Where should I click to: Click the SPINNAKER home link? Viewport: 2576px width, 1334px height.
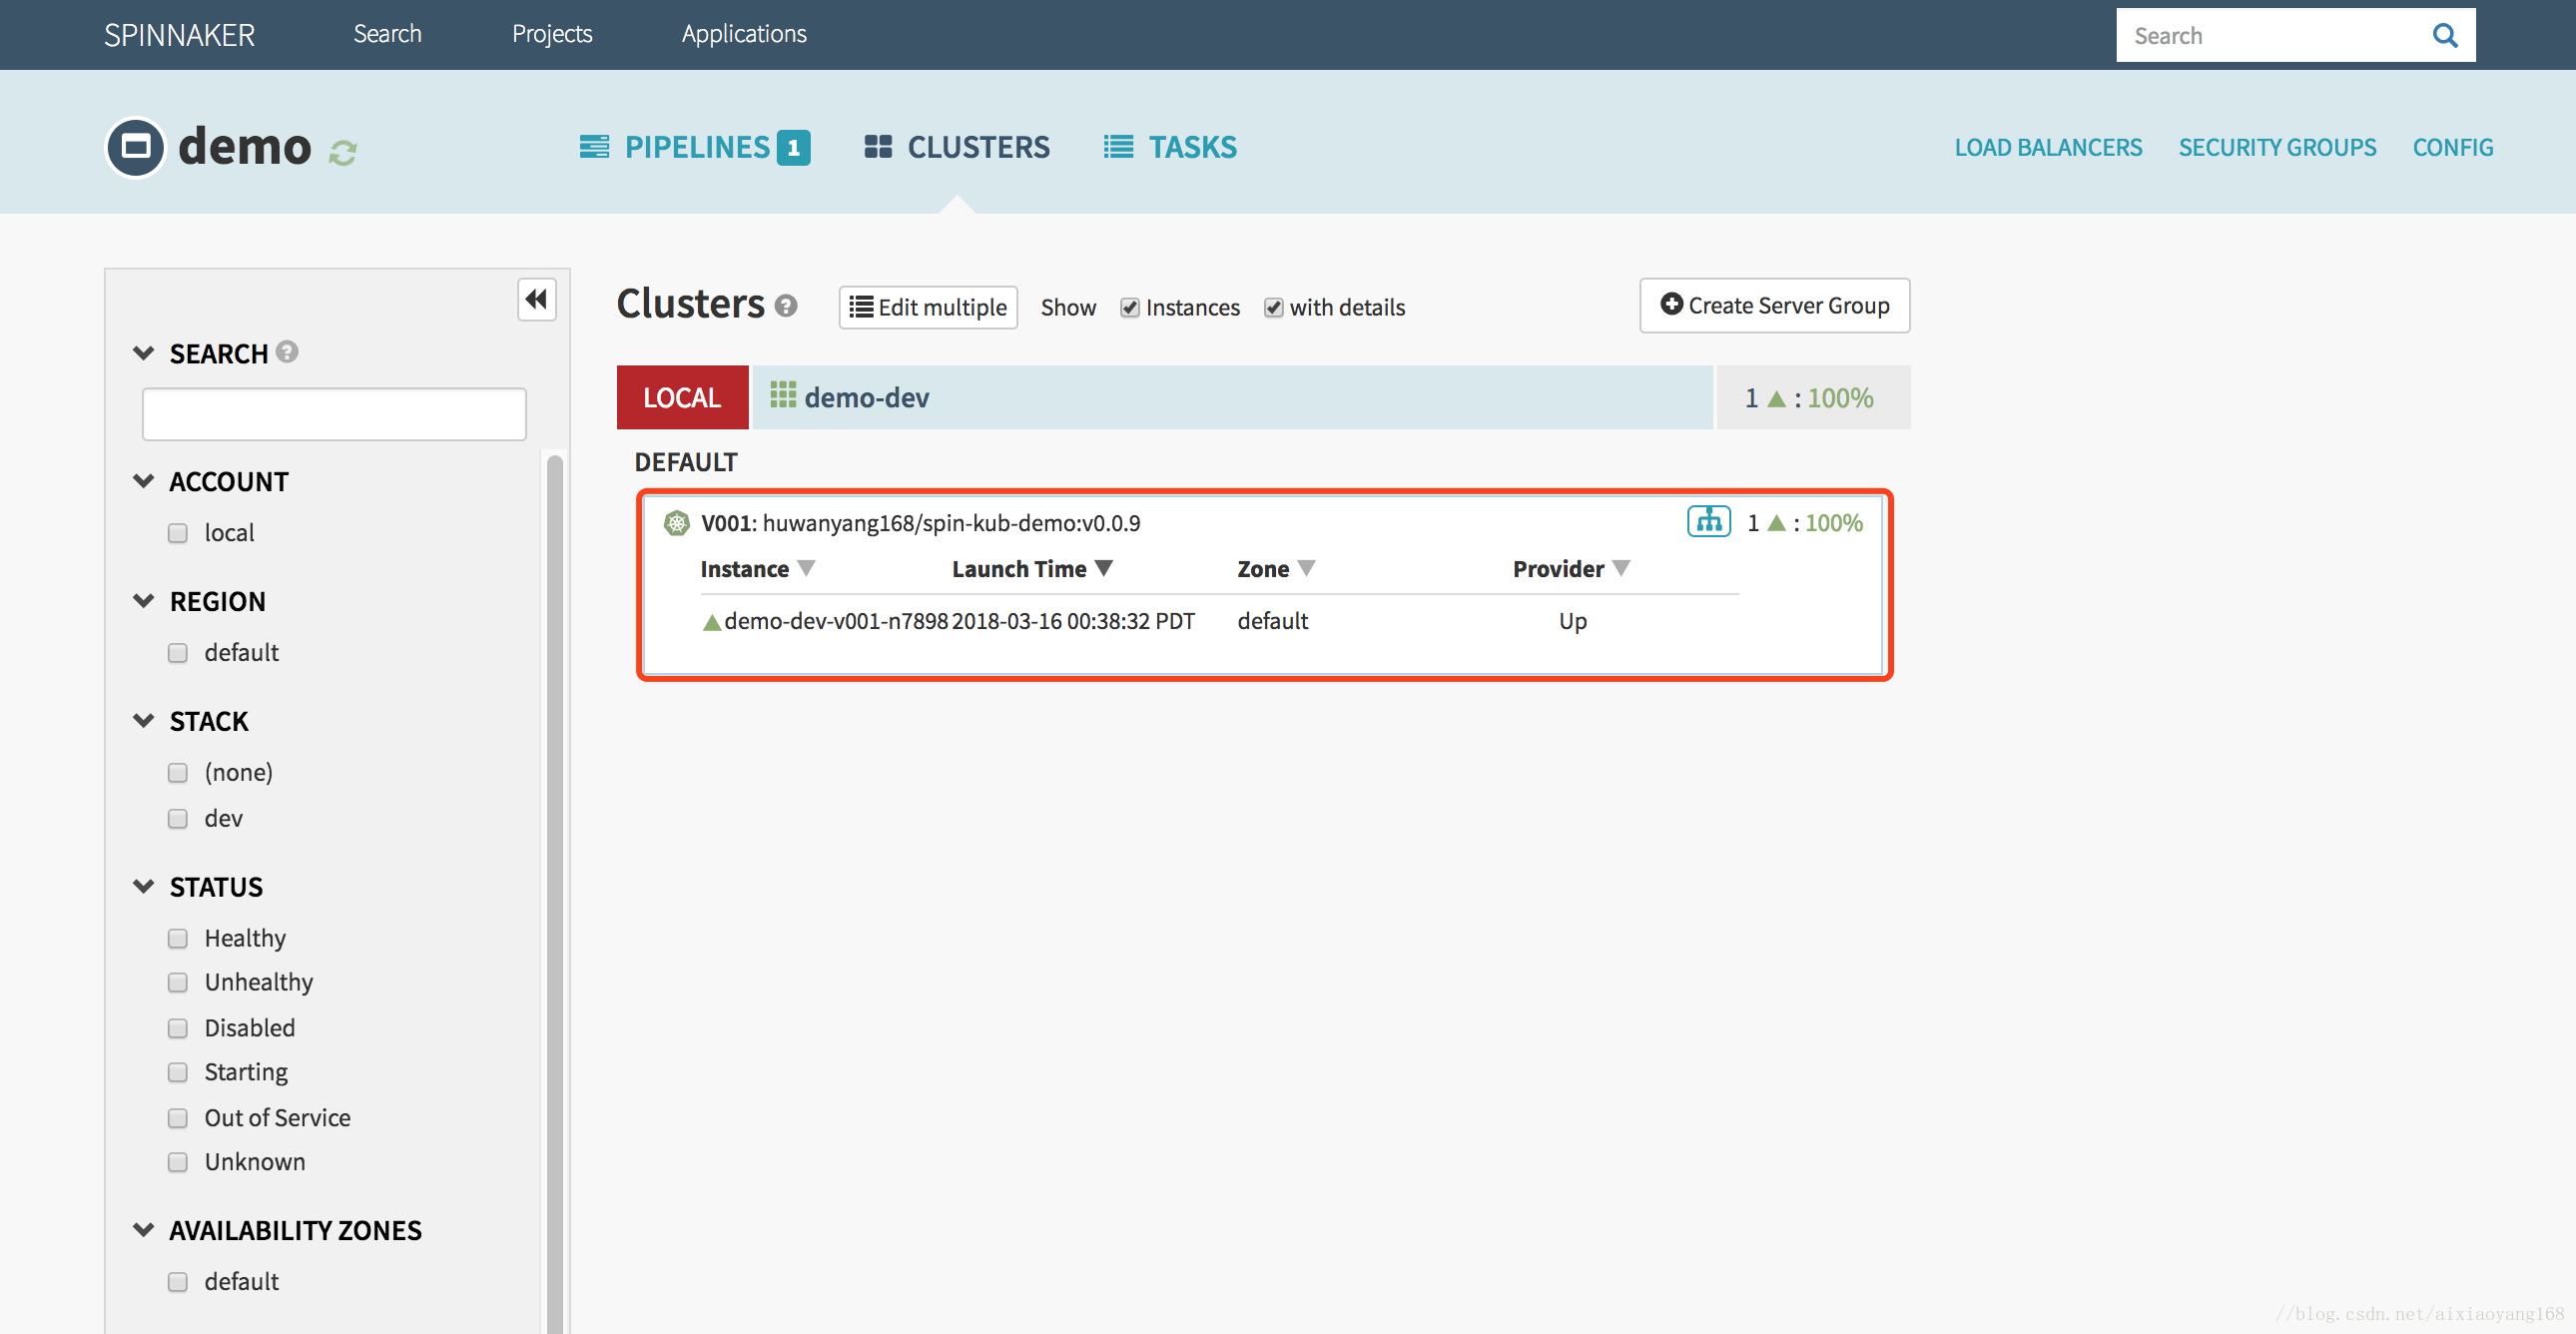[x=180, y=35]
